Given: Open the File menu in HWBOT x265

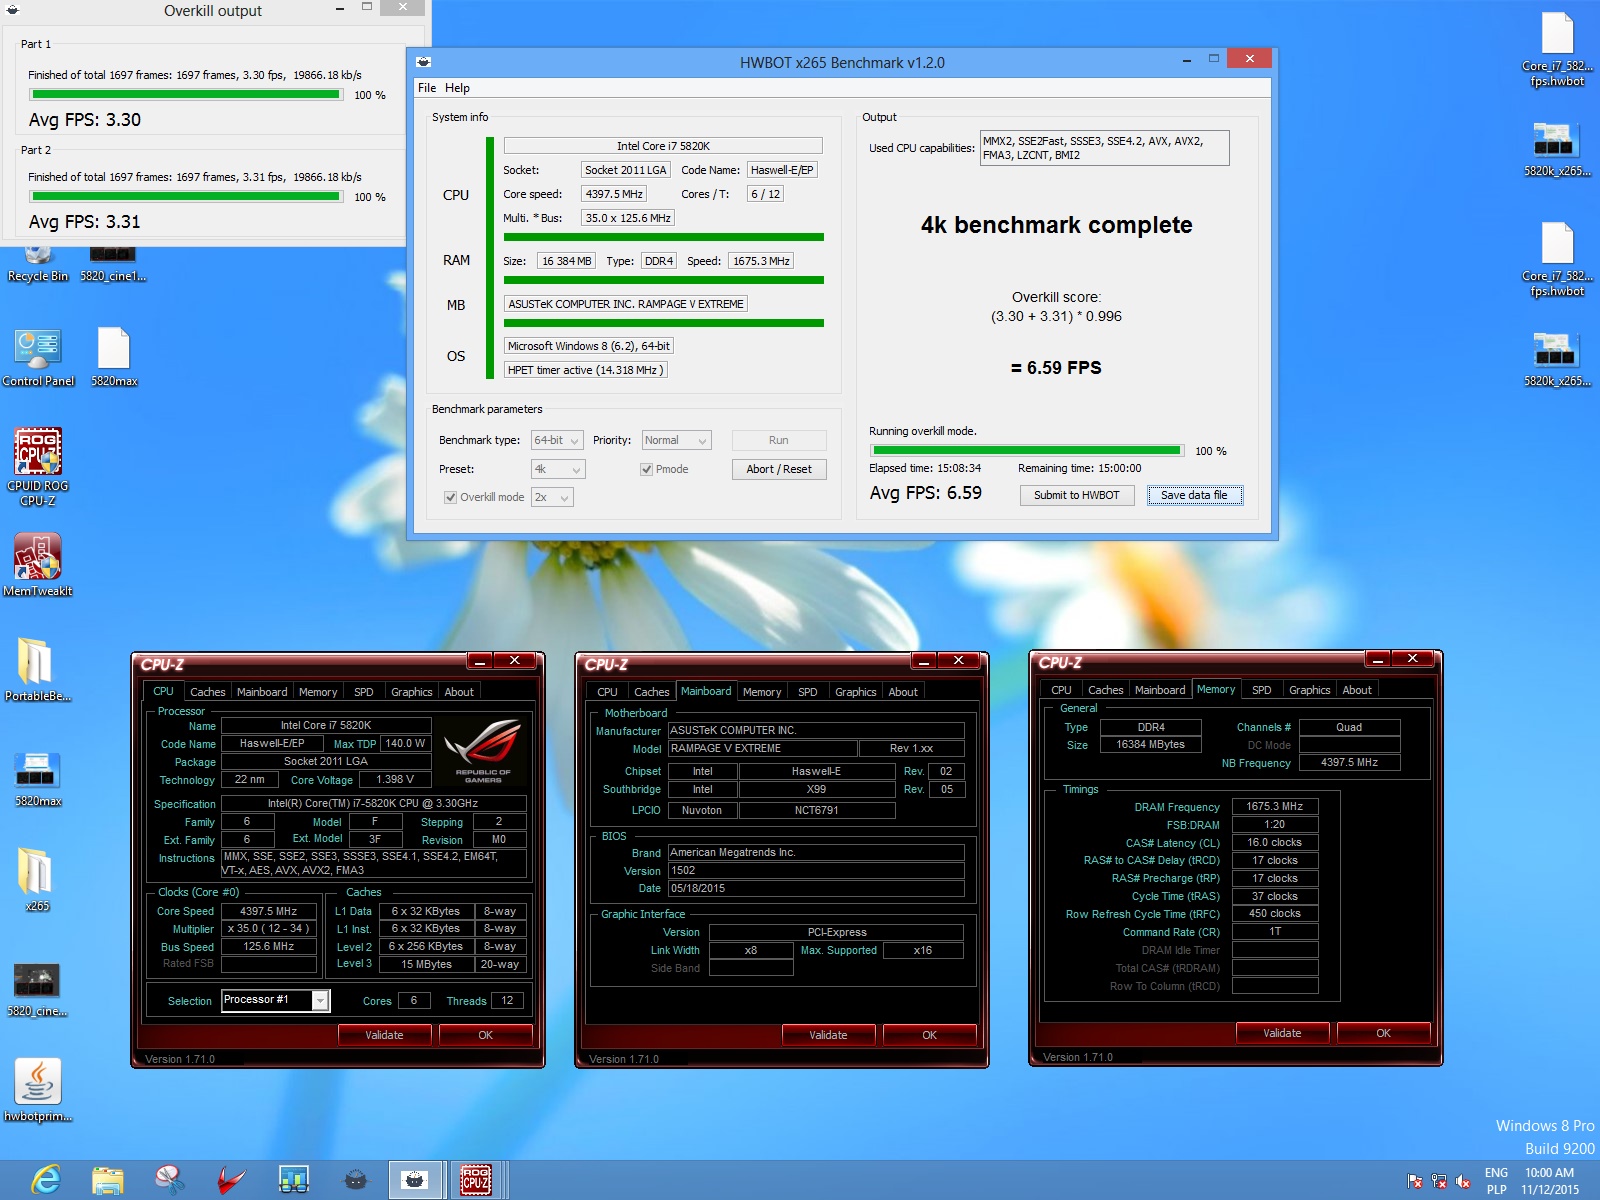Looking at the screenshot, I should point(427,88).
